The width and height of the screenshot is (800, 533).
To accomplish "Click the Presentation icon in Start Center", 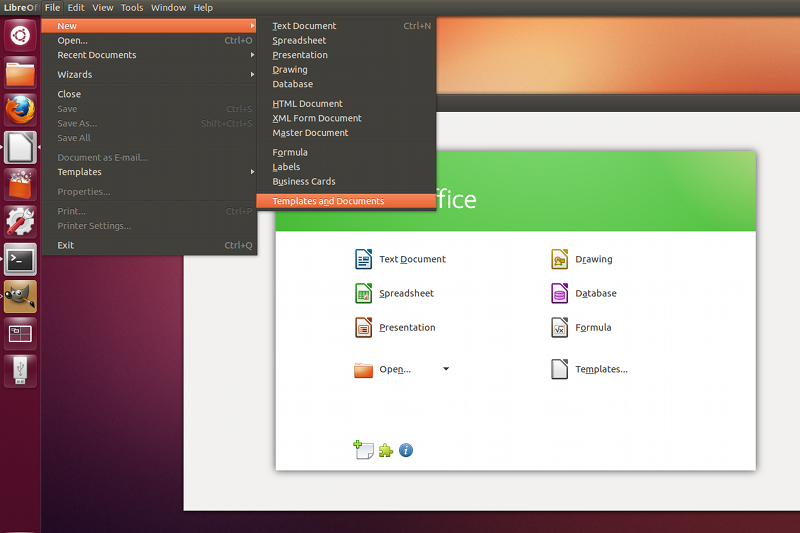I will [x=363, y=327].
